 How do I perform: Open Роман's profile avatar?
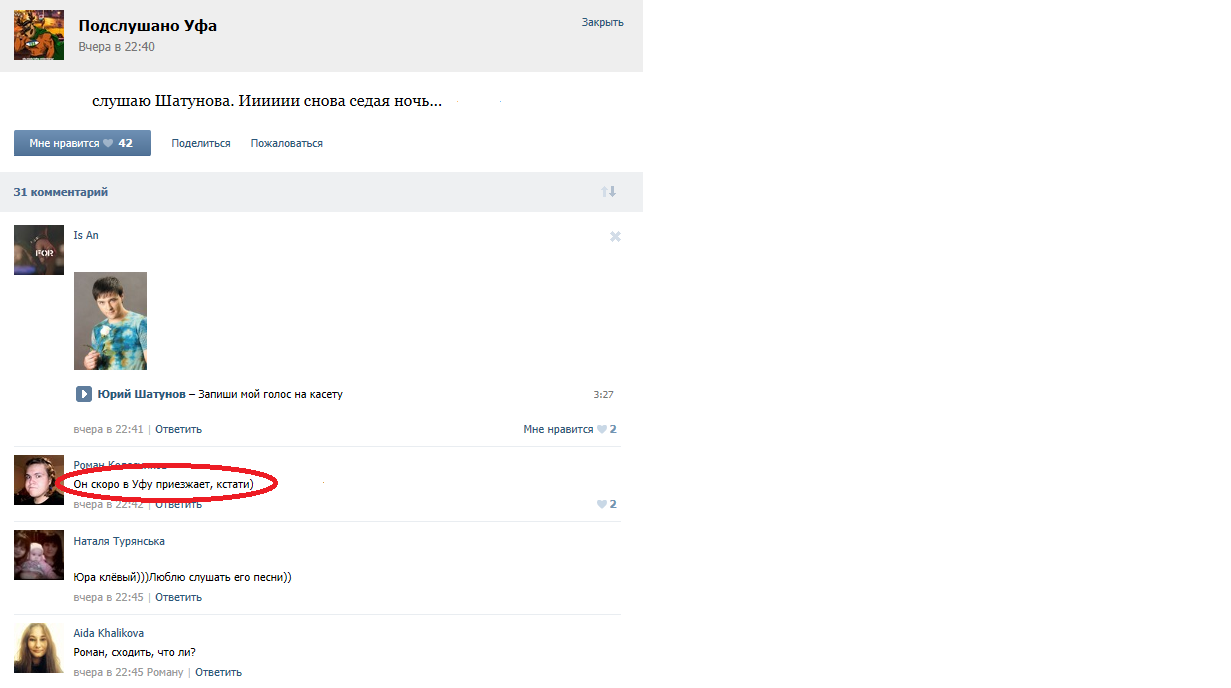point(39,480)
